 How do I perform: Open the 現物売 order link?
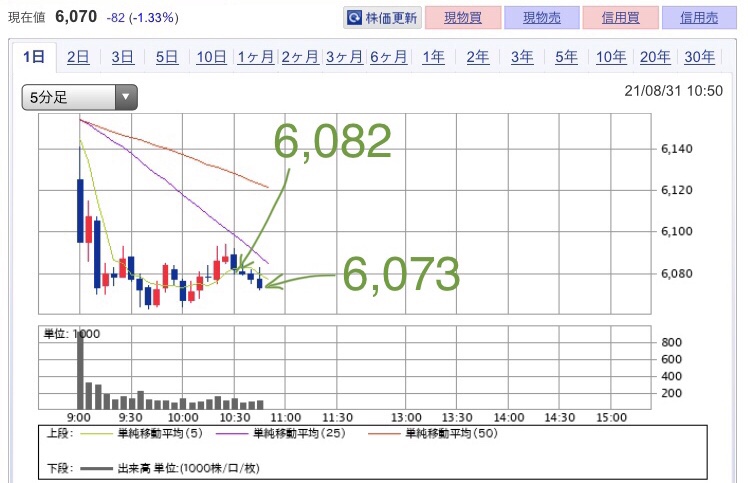(541, 18)
